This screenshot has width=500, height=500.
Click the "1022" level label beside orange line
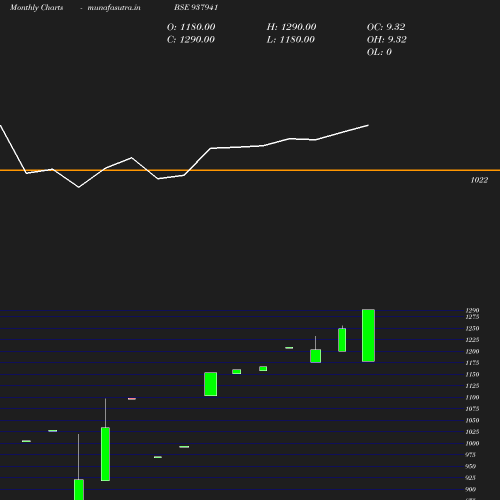pyautogui.click(x=479, y=180)
